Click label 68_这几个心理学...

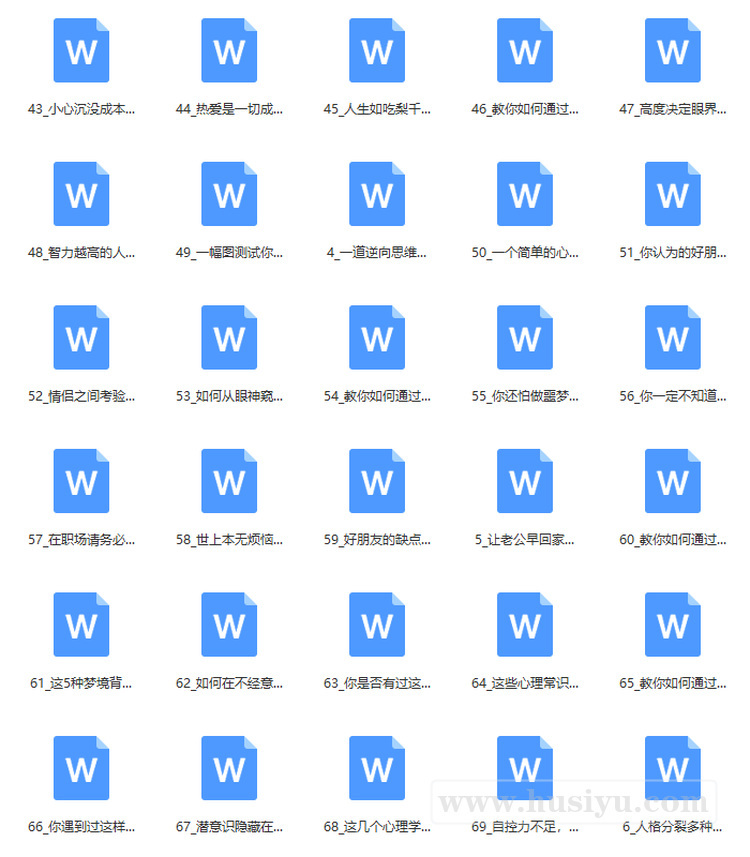pos(377,827)
